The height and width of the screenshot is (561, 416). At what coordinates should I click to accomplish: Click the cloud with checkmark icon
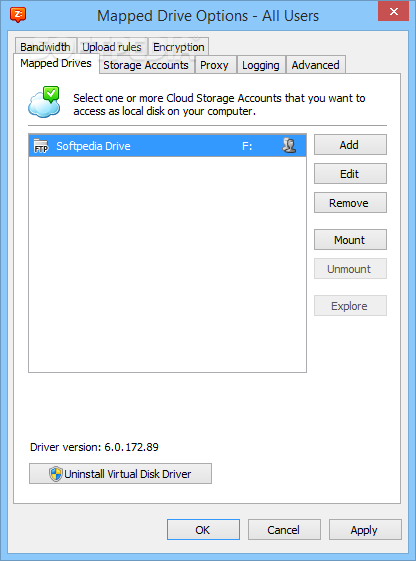click(44, 102)
